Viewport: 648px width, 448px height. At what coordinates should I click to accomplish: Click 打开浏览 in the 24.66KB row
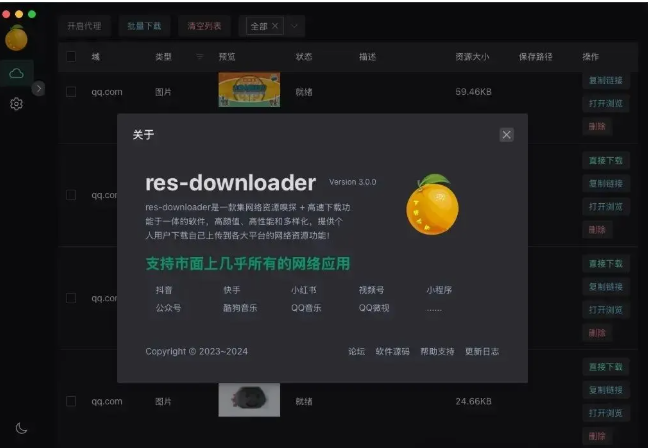(x=606, y=413)
